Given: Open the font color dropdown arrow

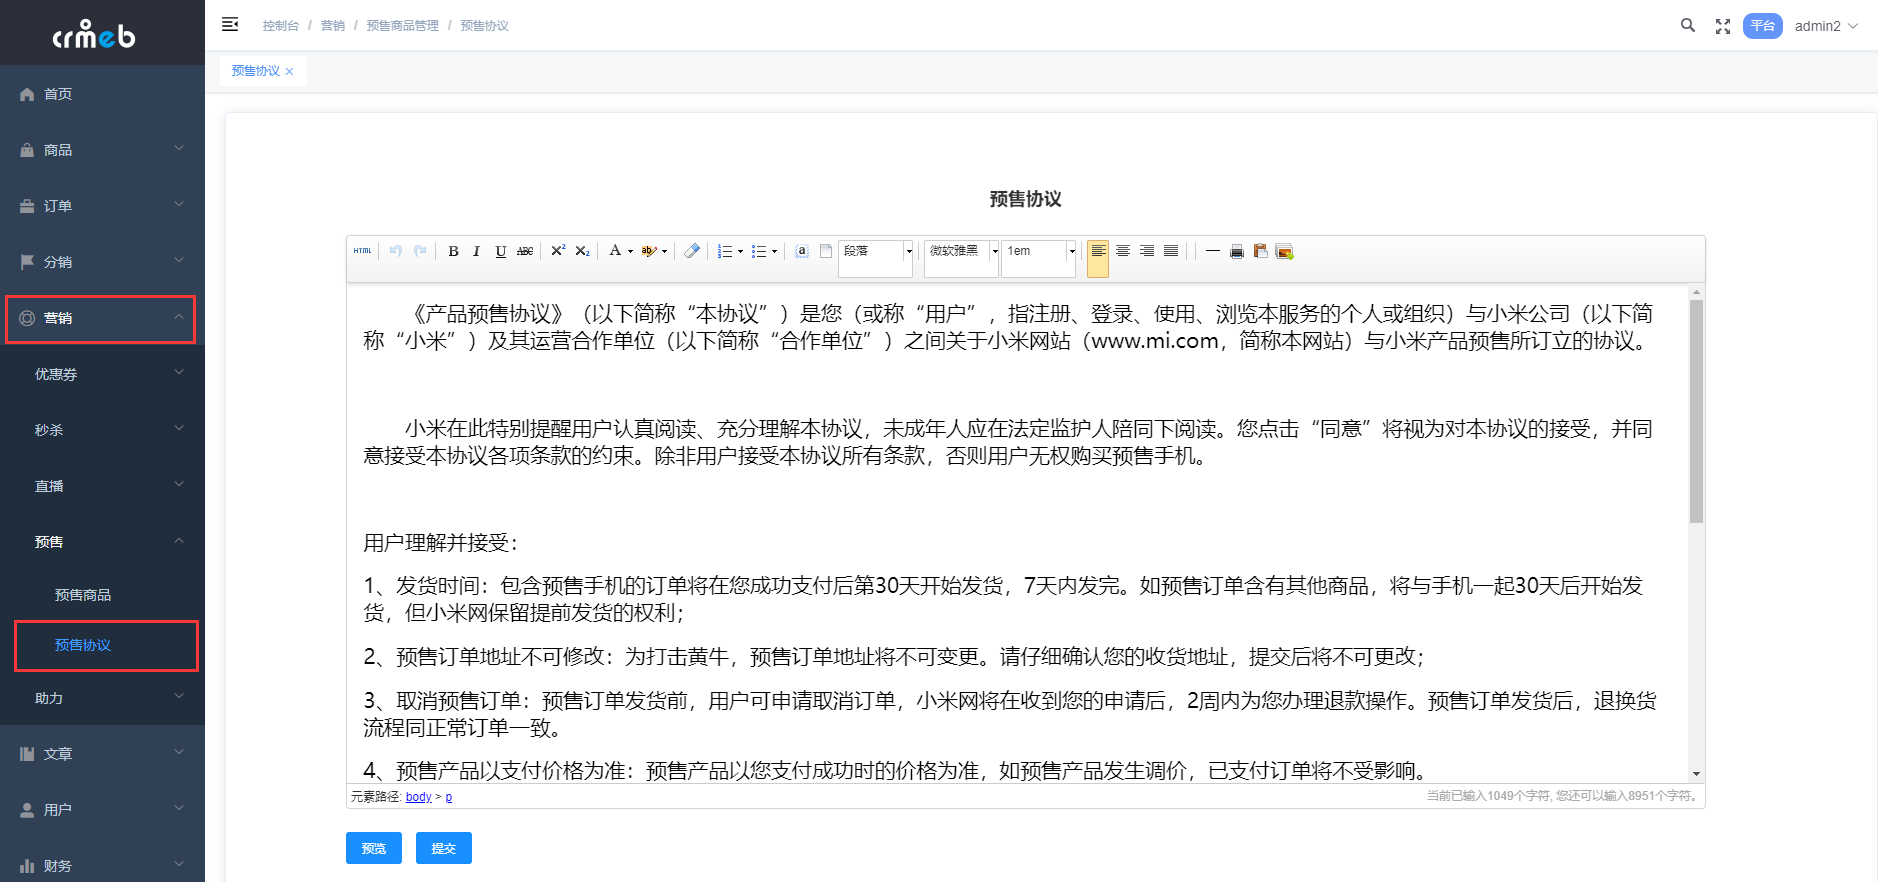Looking at the screenshot, I should 630,251.
